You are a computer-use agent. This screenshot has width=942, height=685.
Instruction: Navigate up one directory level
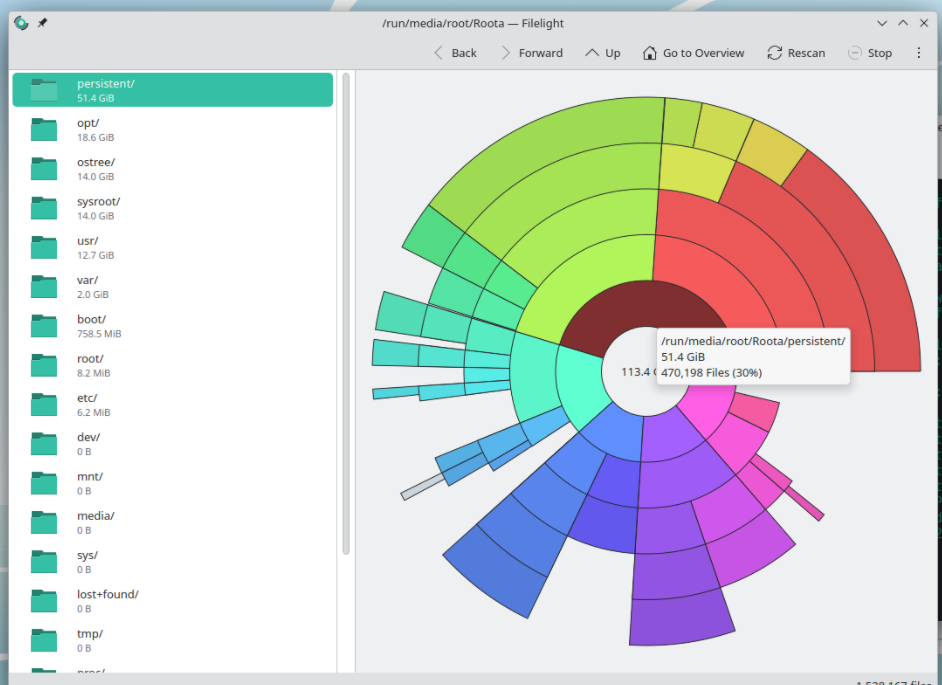point(603,53)
